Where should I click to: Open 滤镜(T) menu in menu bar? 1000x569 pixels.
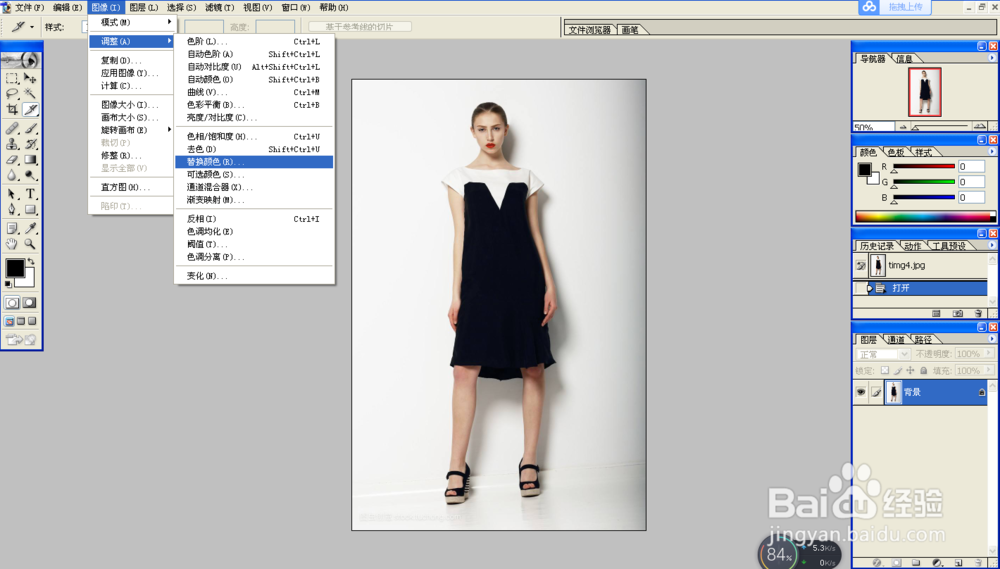point(219,8)
